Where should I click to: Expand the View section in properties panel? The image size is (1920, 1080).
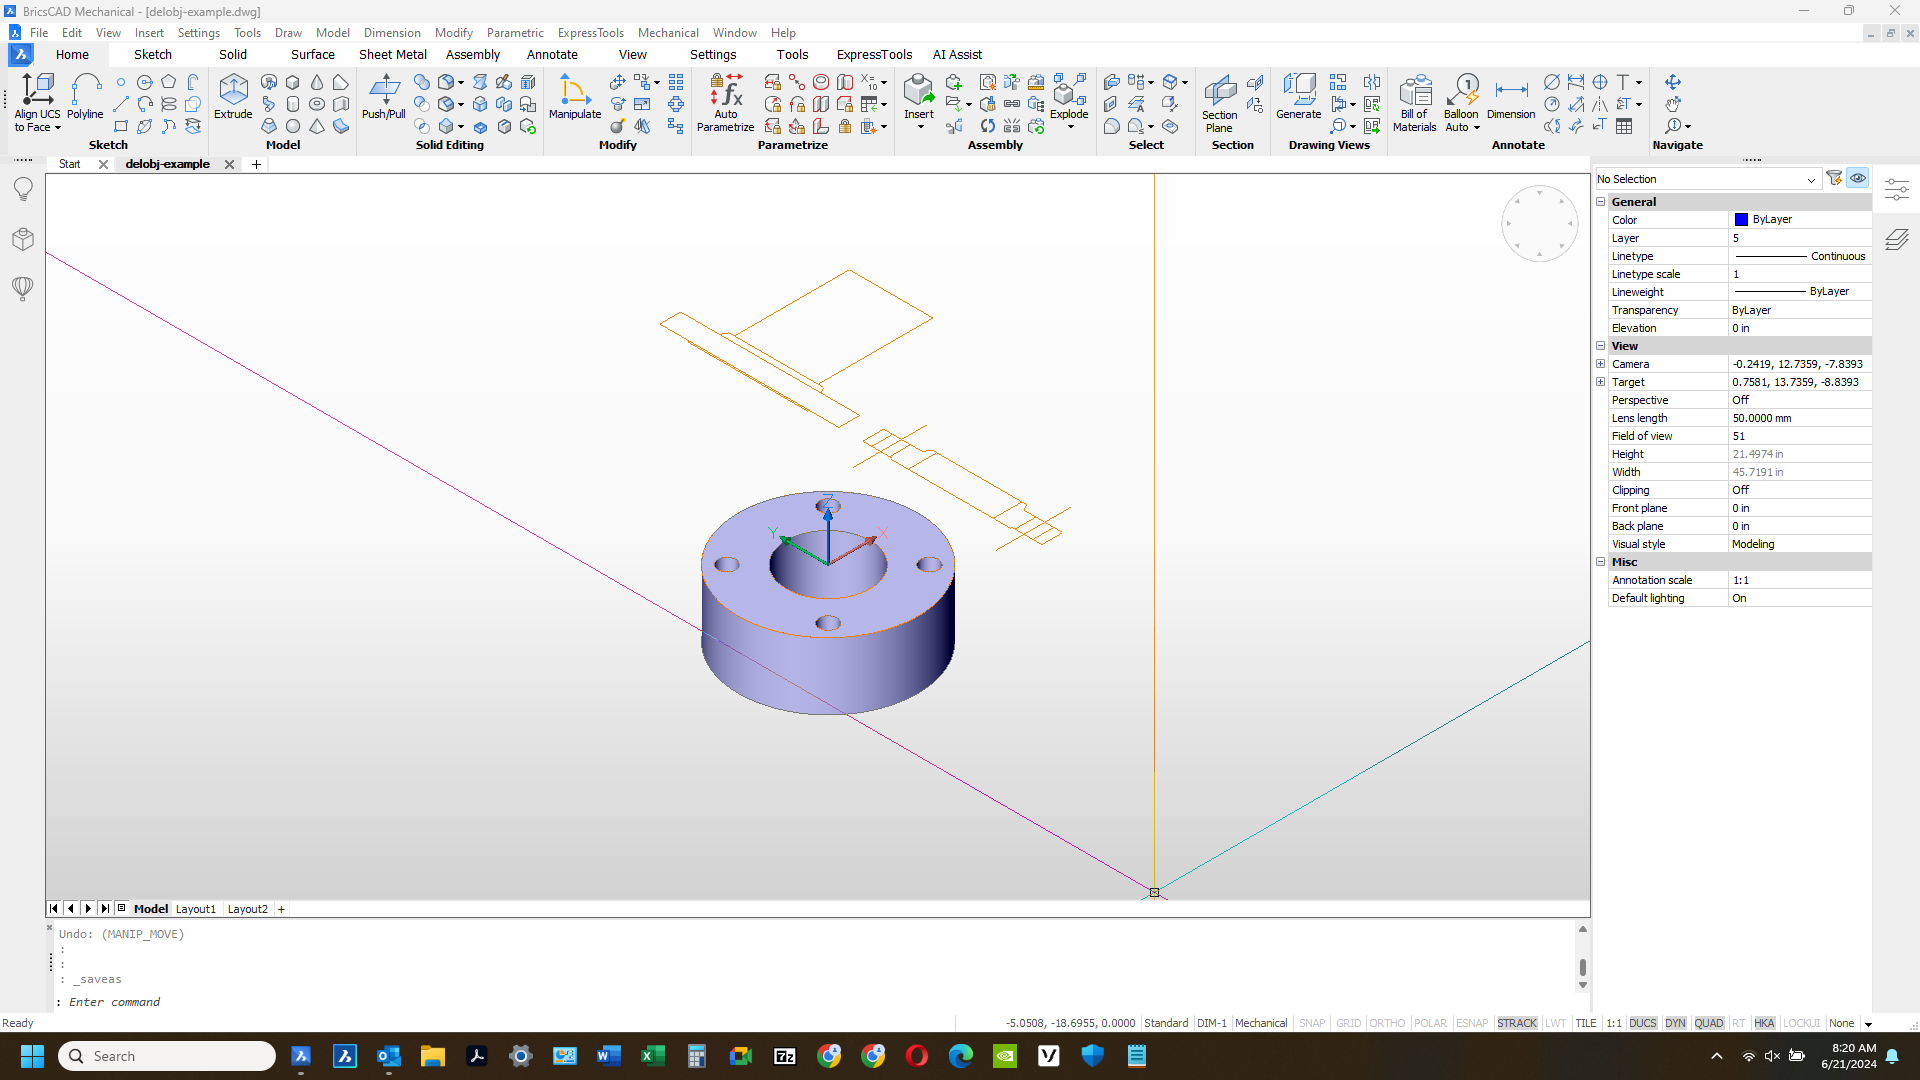pyautogui.click(x=1601, y=345)
